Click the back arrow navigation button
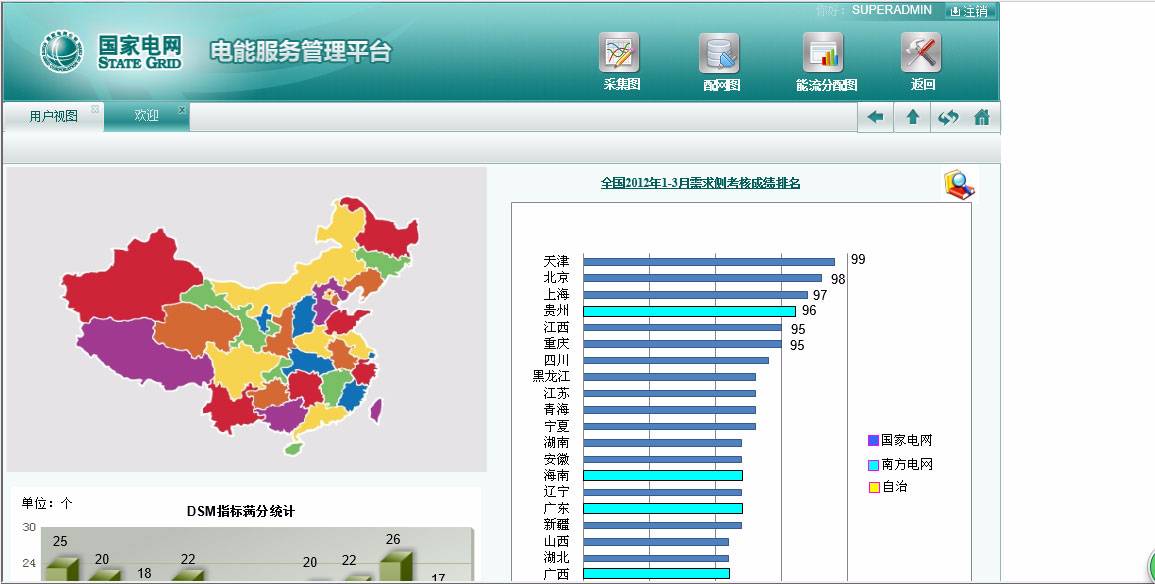The height and width of the screenshot is (584, 1155). 875,117
